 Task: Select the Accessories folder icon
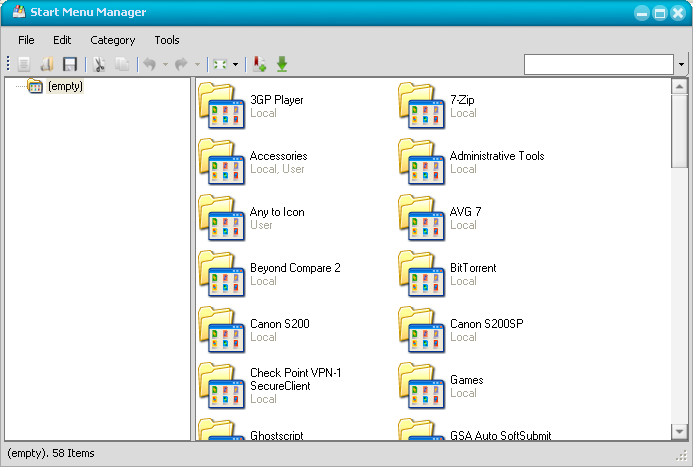pos(221,162)
